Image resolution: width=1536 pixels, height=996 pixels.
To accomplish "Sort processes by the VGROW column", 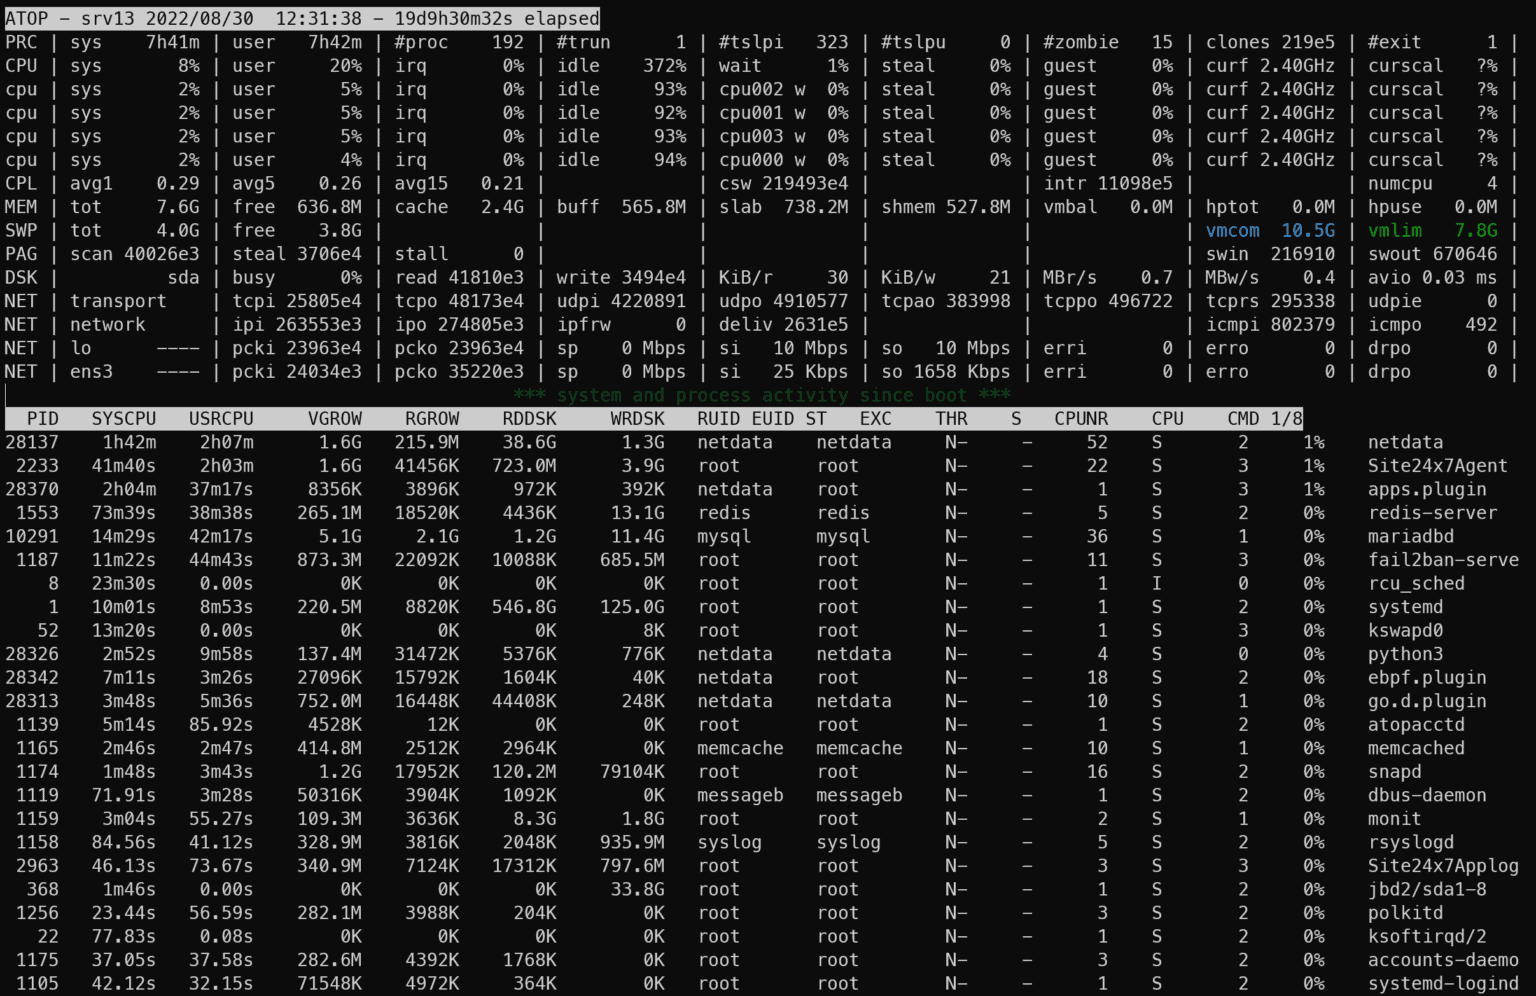I will tap(335, 418).
